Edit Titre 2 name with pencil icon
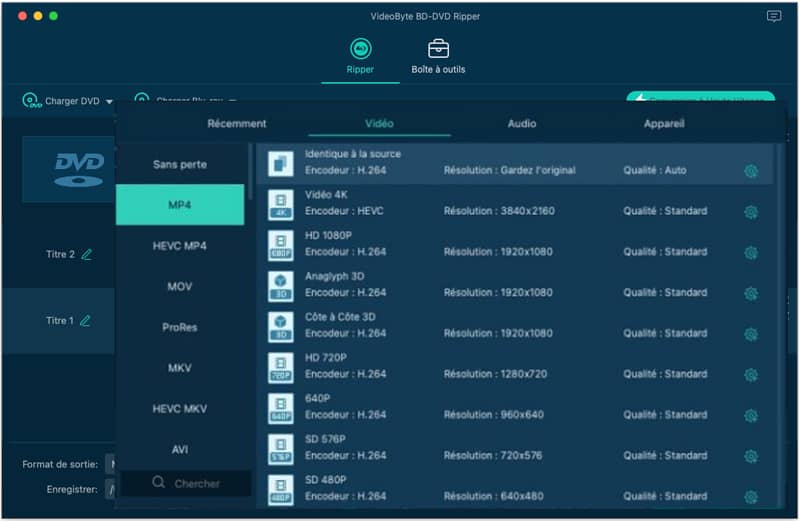This screenshot has width=800, height=521. (x=87, y=255)
